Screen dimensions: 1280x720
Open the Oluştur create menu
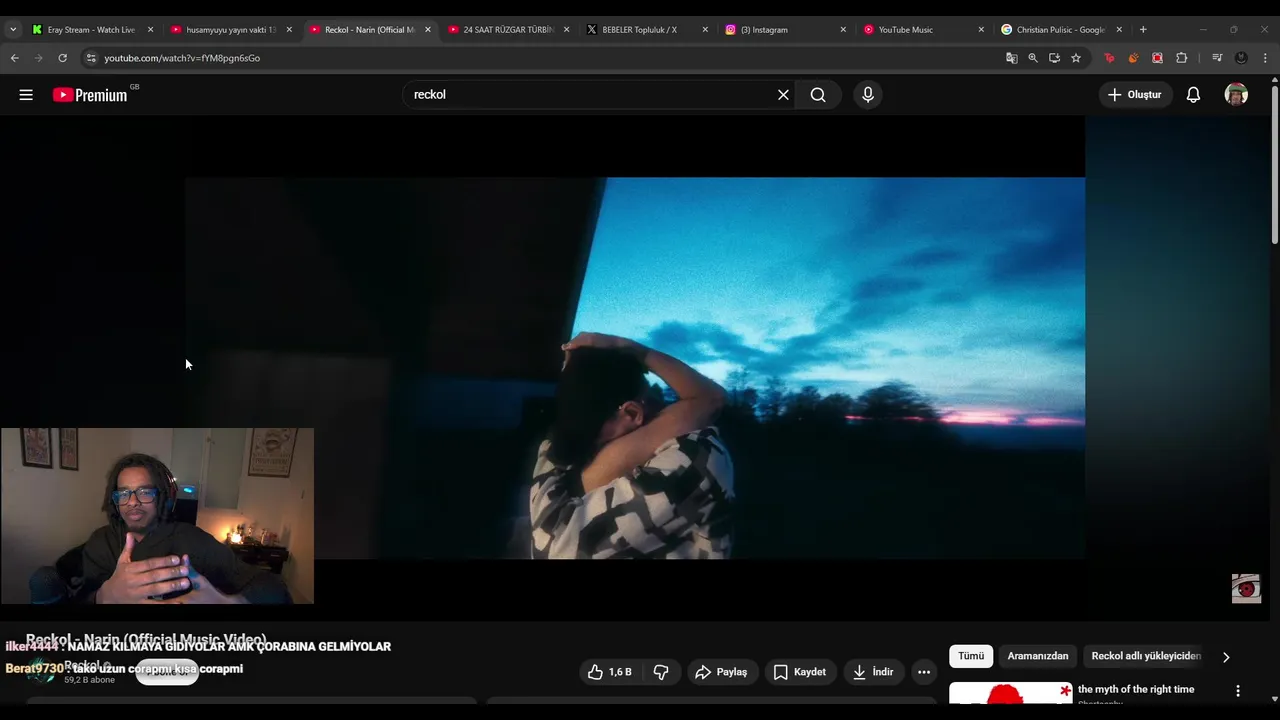(1135, 95)
